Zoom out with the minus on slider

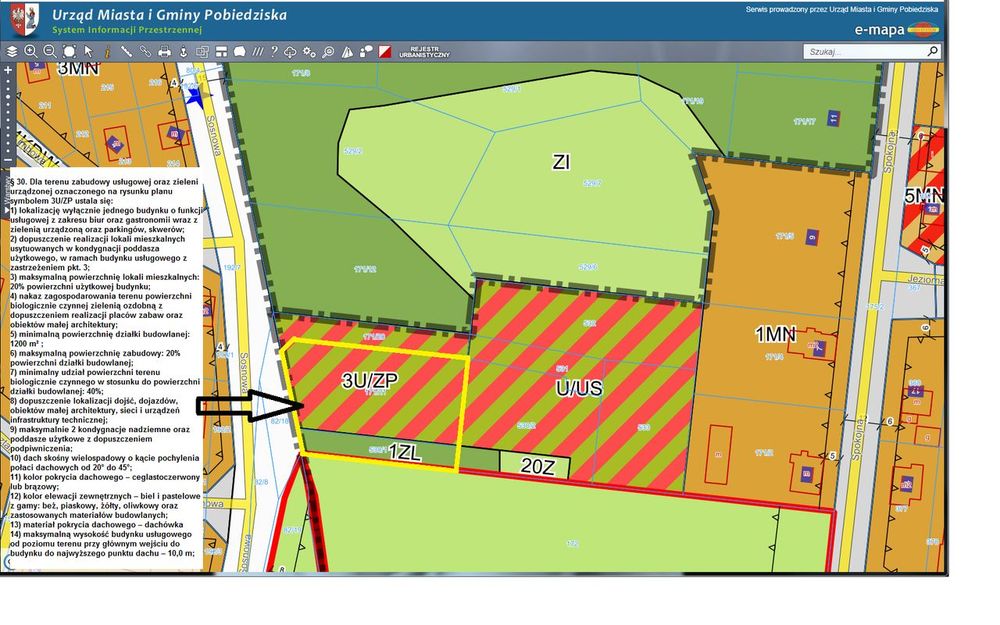[x=8, y=159]
